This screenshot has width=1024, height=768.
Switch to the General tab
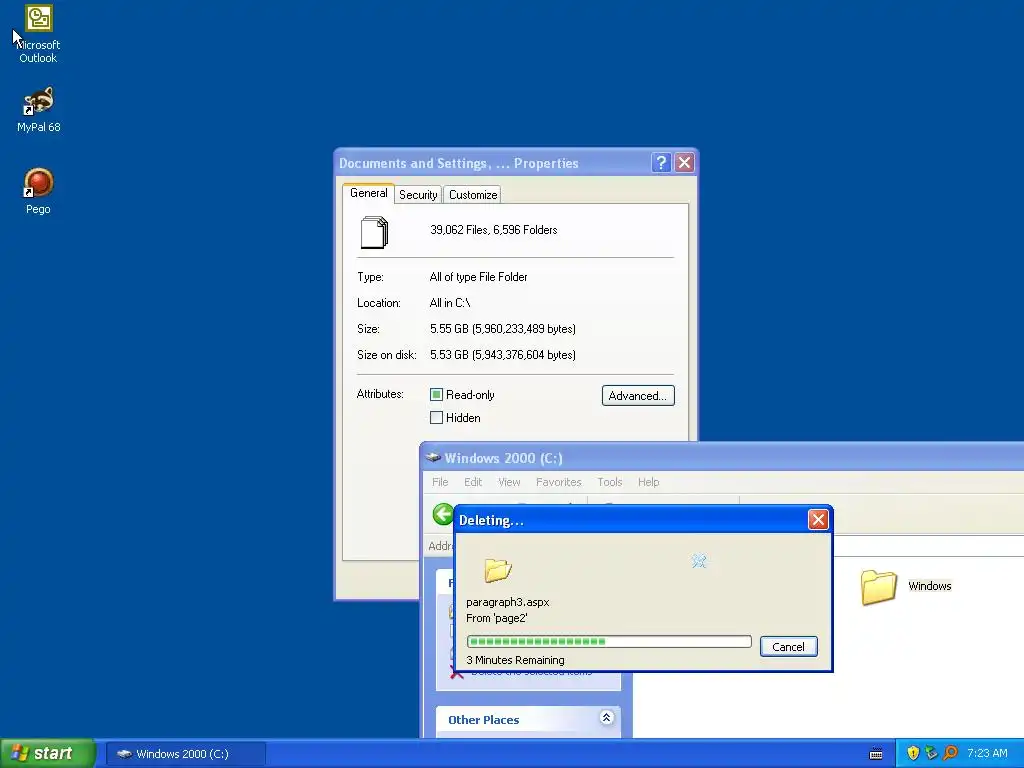(x=368, y=193)
